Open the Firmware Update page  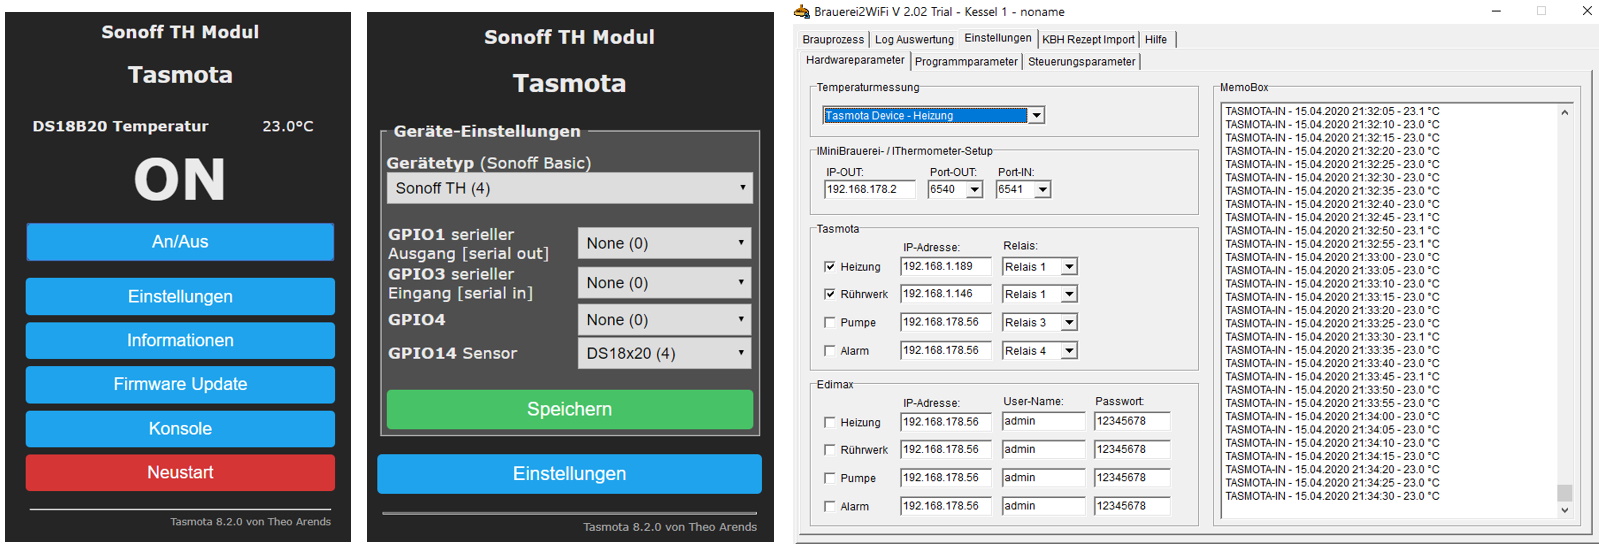(180, 384)
